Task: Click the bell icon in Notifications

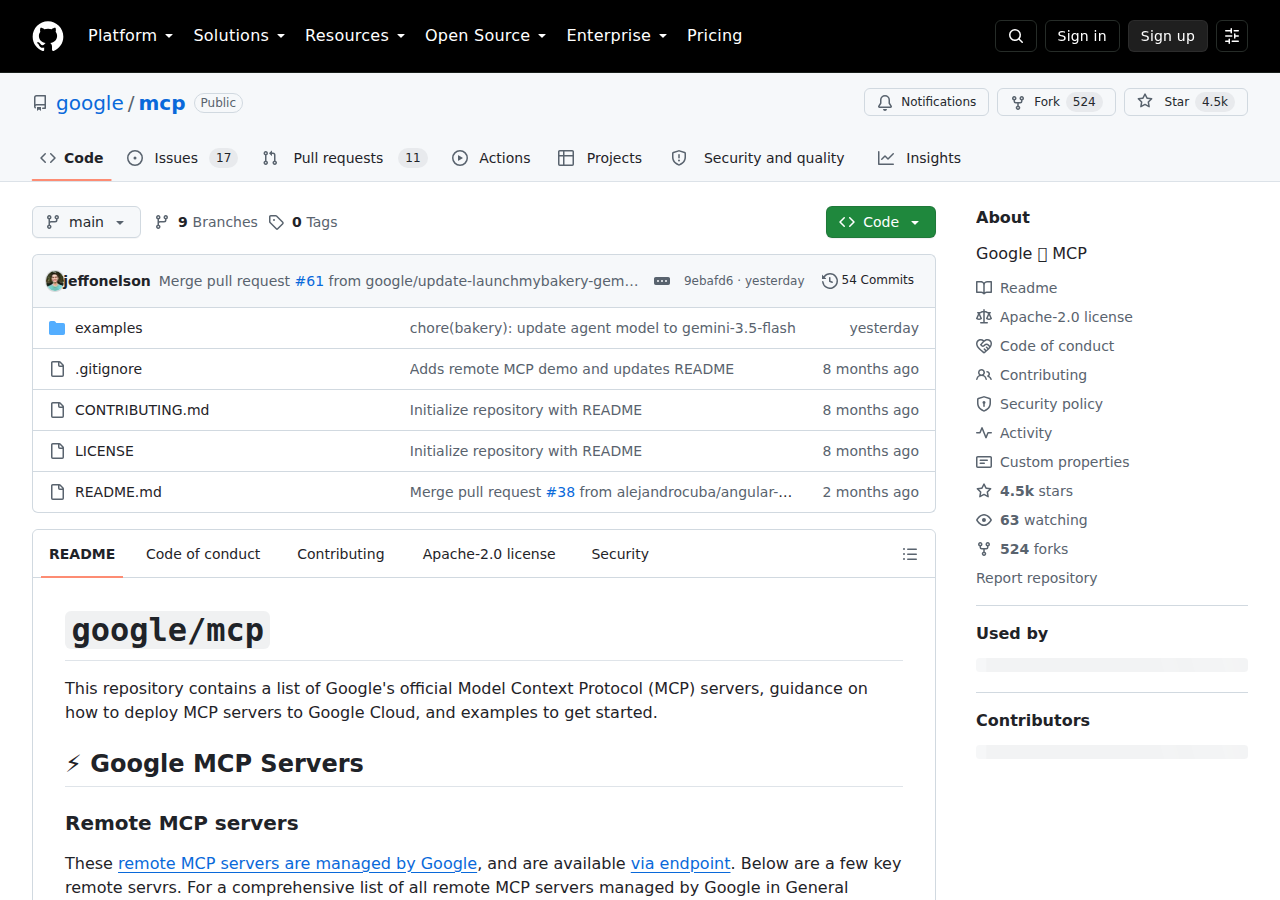Action: tap(885, 102)
